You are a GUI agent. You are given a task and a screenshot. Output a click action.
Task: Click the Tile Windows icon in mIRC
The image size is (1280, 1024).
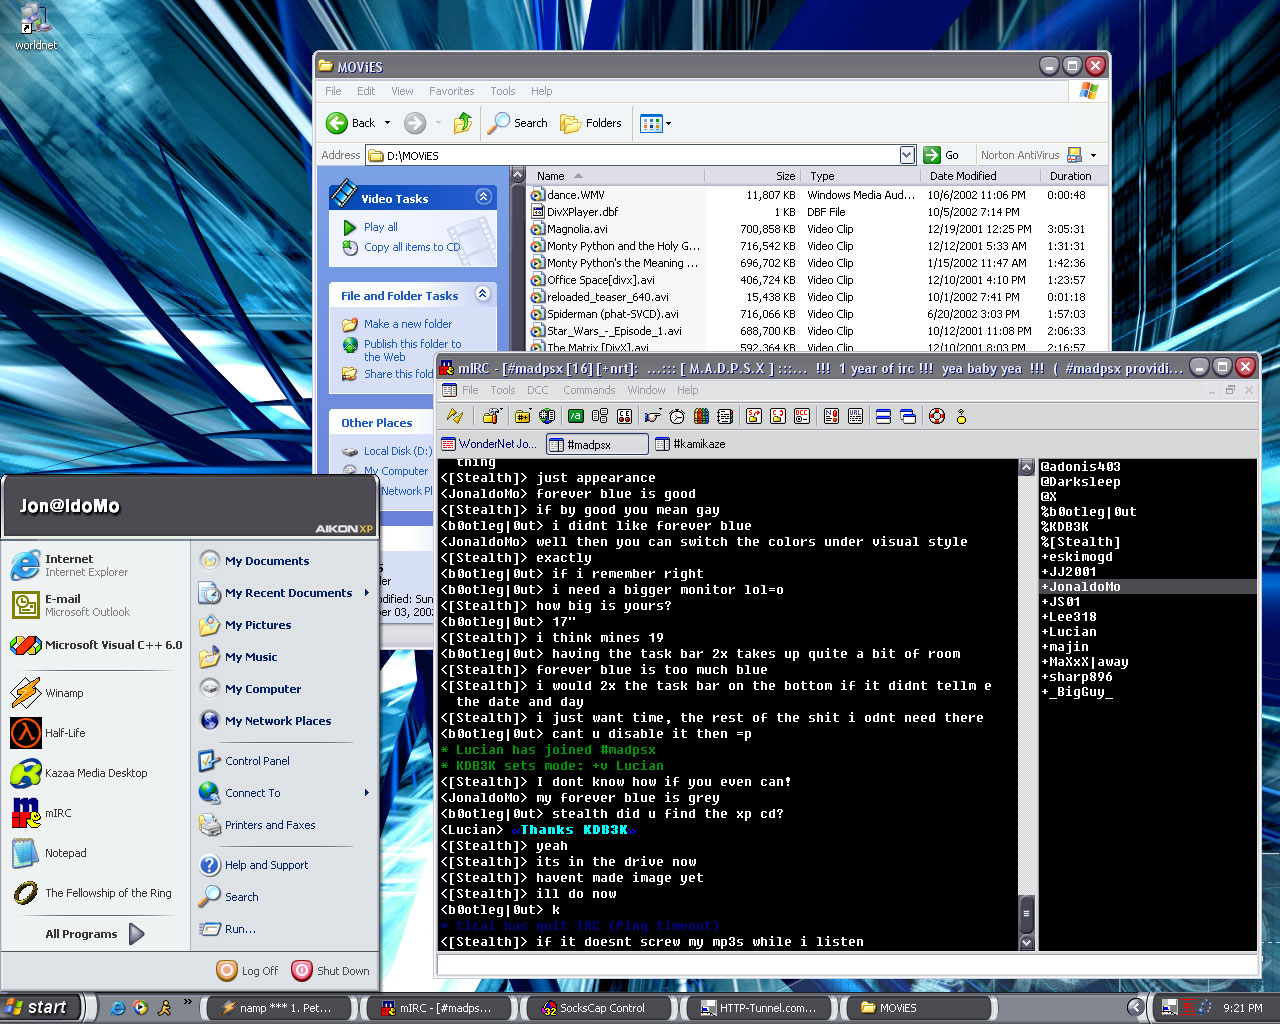[883, 416]
